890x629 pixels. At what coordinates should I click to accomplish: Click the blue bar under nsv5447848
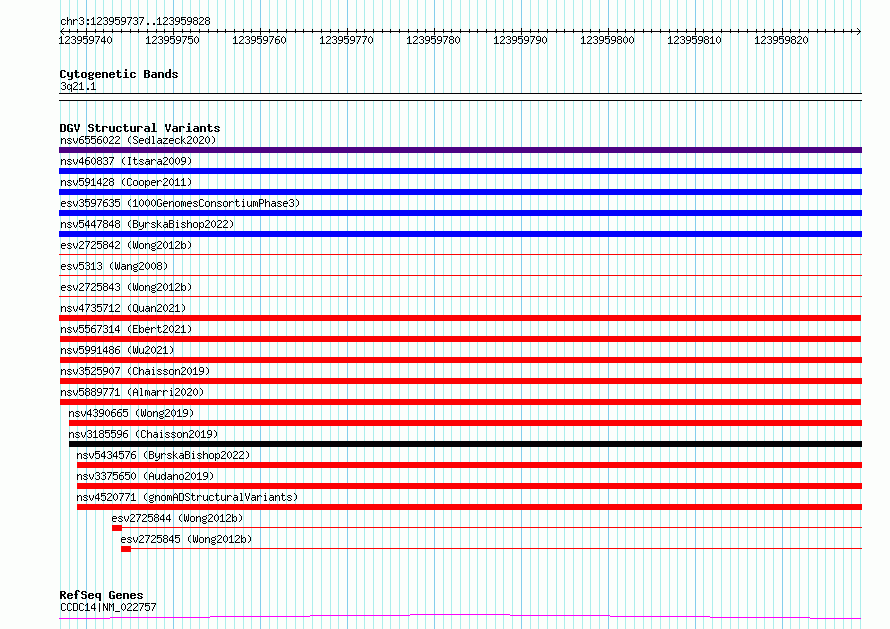click(460, 234)
